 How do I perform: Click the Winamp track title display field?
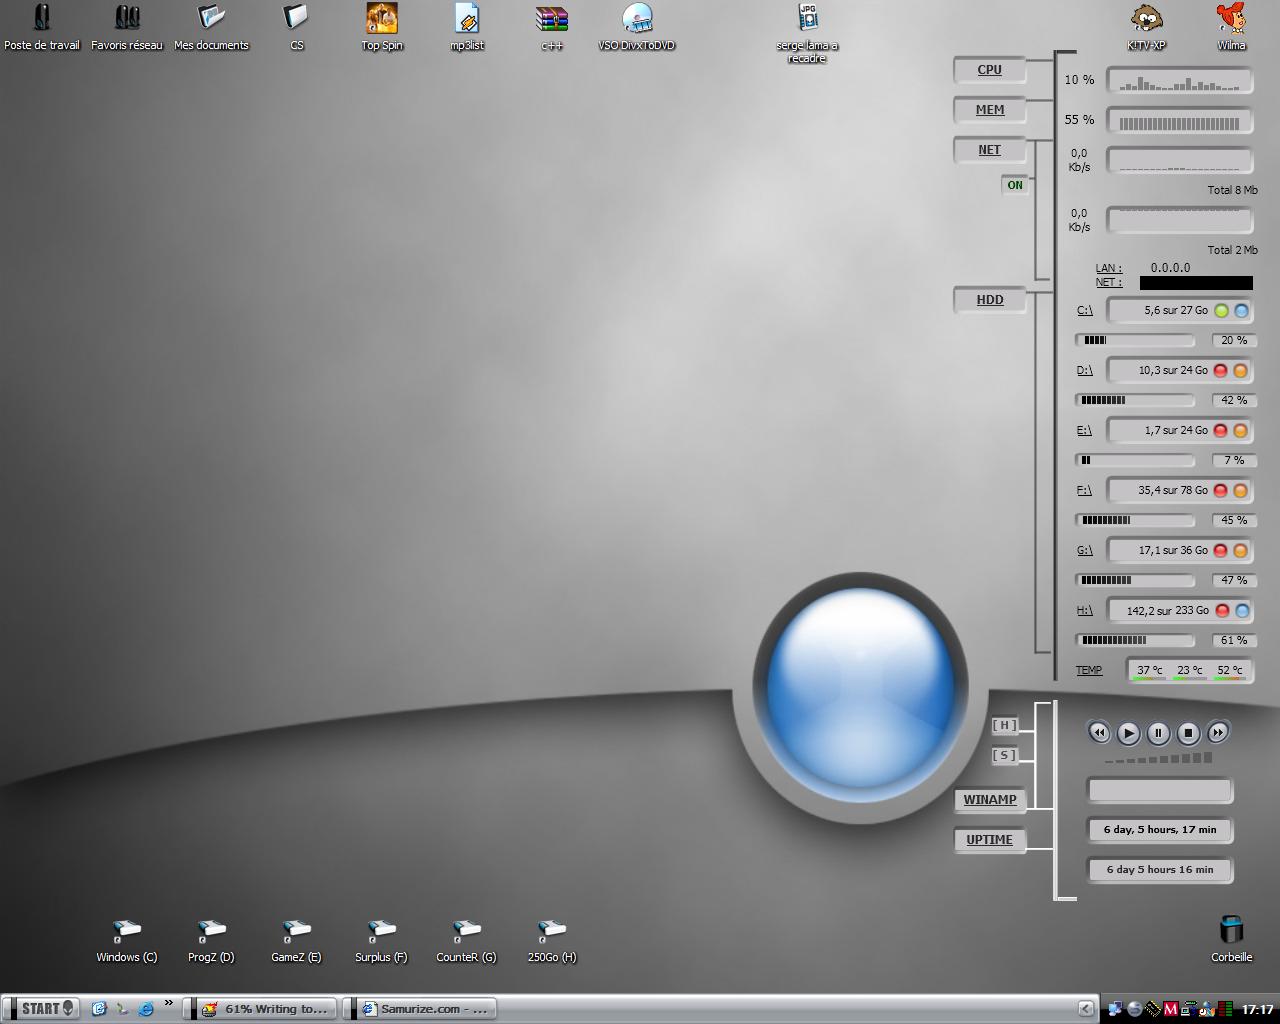pyautogui.click(x=1160, y=791)
